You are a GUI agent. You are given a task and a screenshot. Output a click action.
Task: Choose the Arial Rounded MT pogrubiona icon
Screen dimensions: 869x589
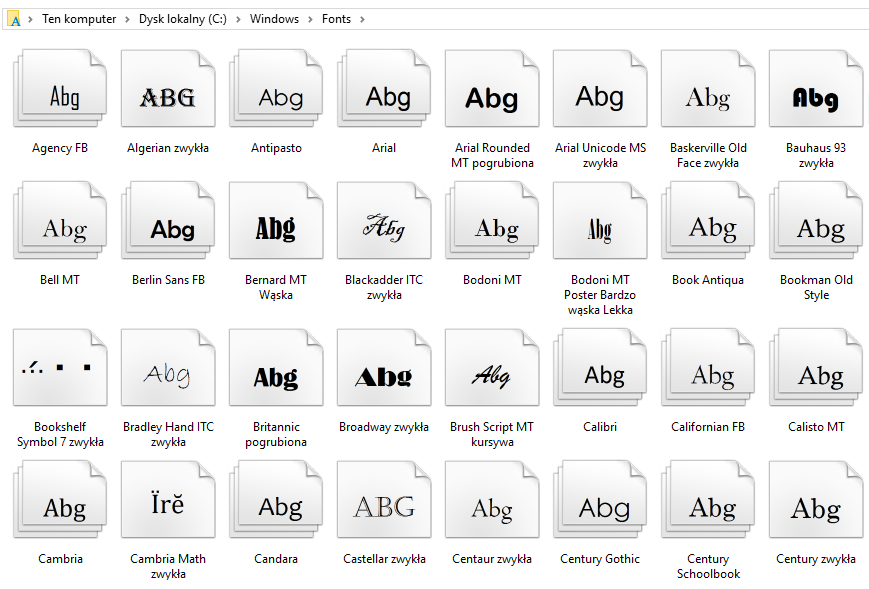point(492,89)
